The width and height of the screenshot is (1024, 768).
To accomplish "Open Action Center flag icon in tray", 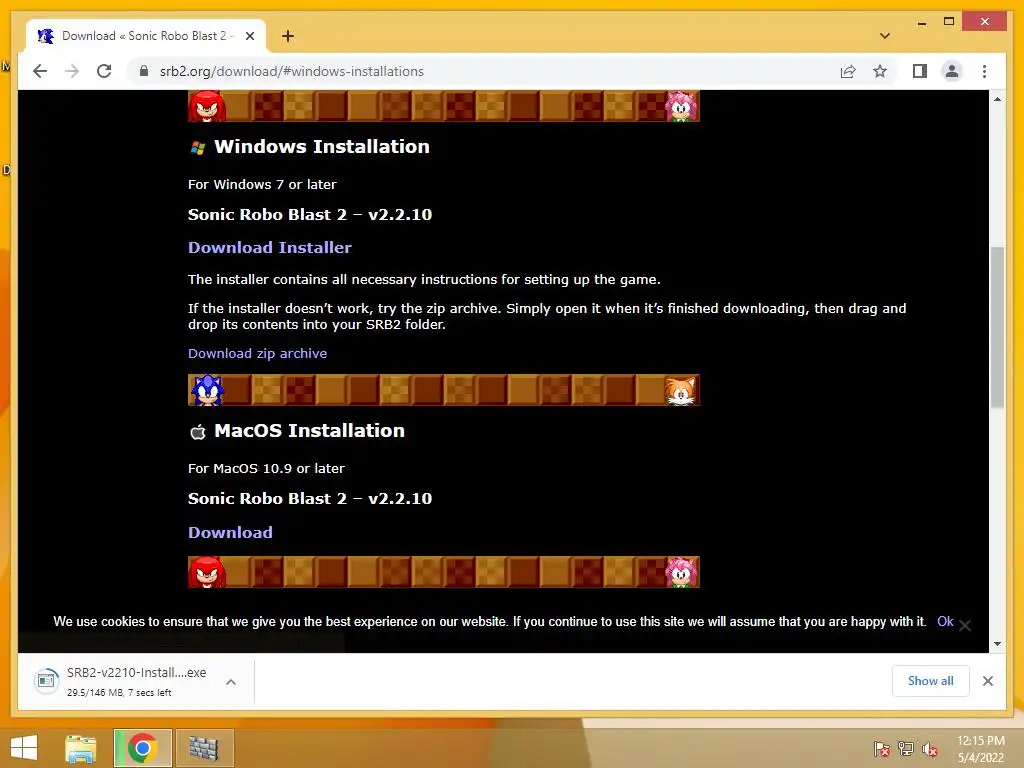I will [x=882, y=749].
